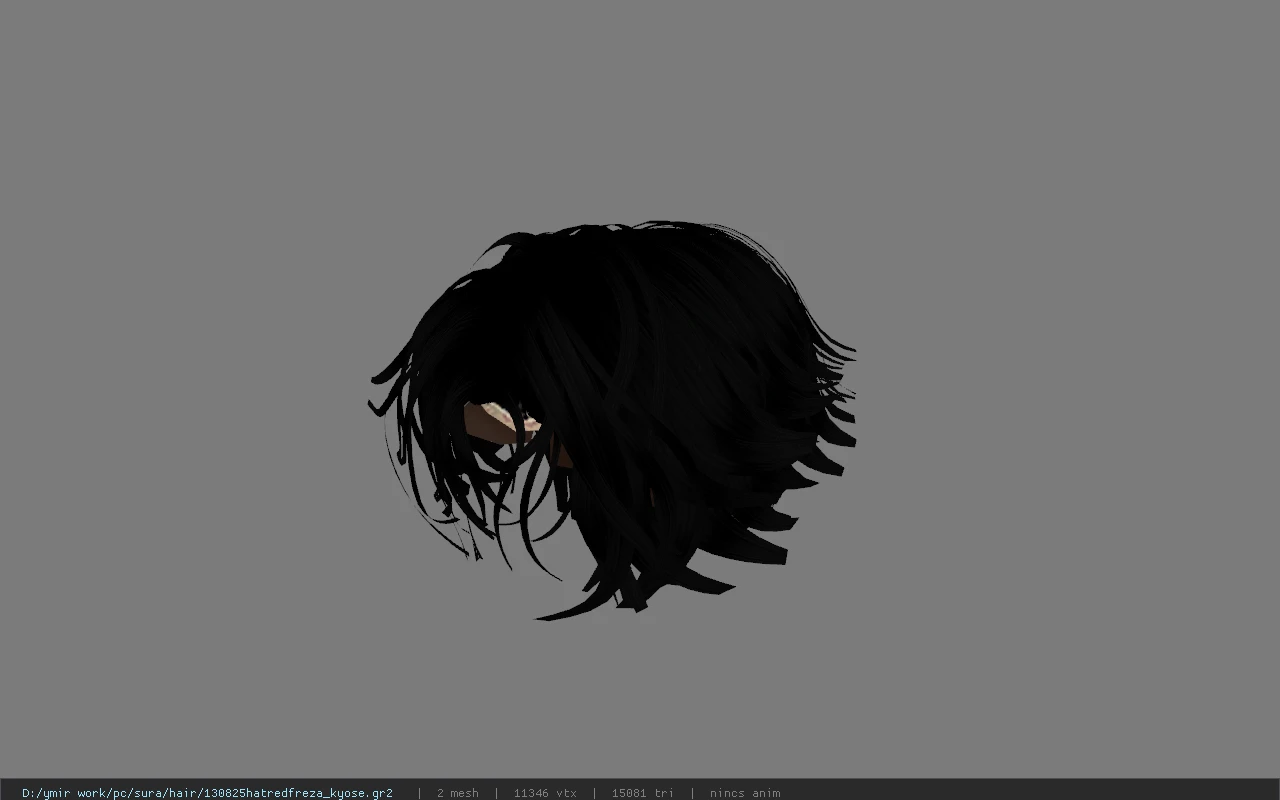Click the separator before 'nincs anim'

[x=692, y=793]
